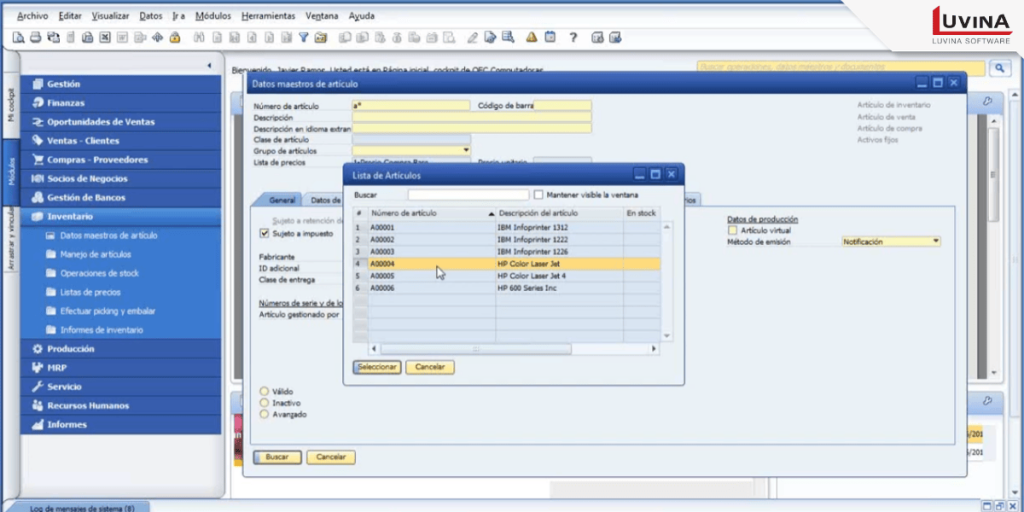Image resolution: width=1024 pixels, height=512 pixels.
Task: Click the Sort icon next to the funnel
Action: point(320,37)
